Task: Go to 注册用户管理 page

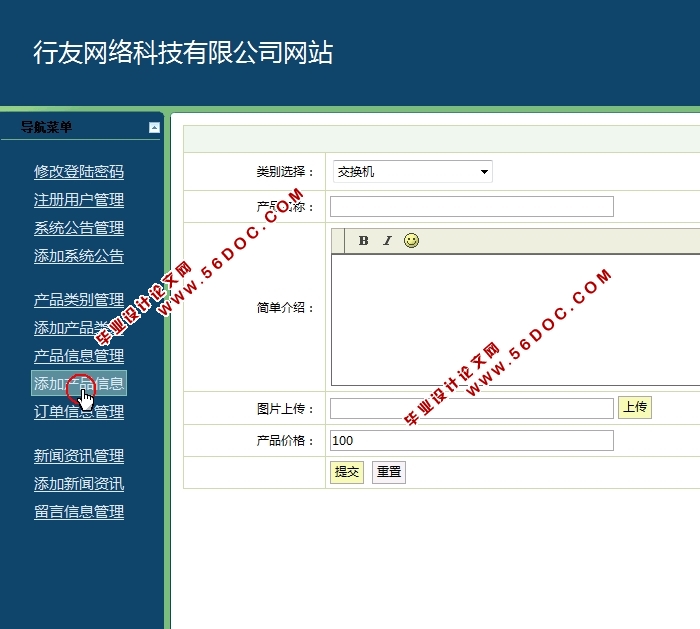Action: 79,200
